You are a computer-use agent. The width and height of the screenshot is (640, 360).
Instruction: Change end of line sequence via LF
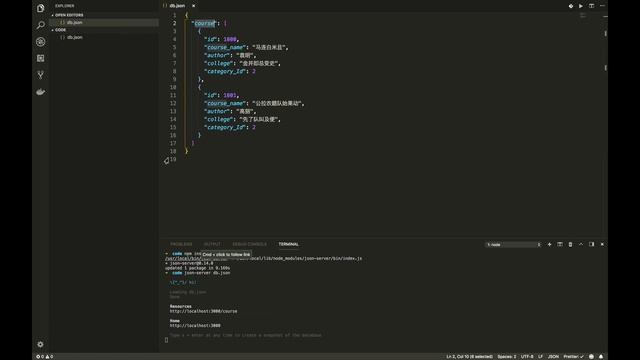(540, 357)
